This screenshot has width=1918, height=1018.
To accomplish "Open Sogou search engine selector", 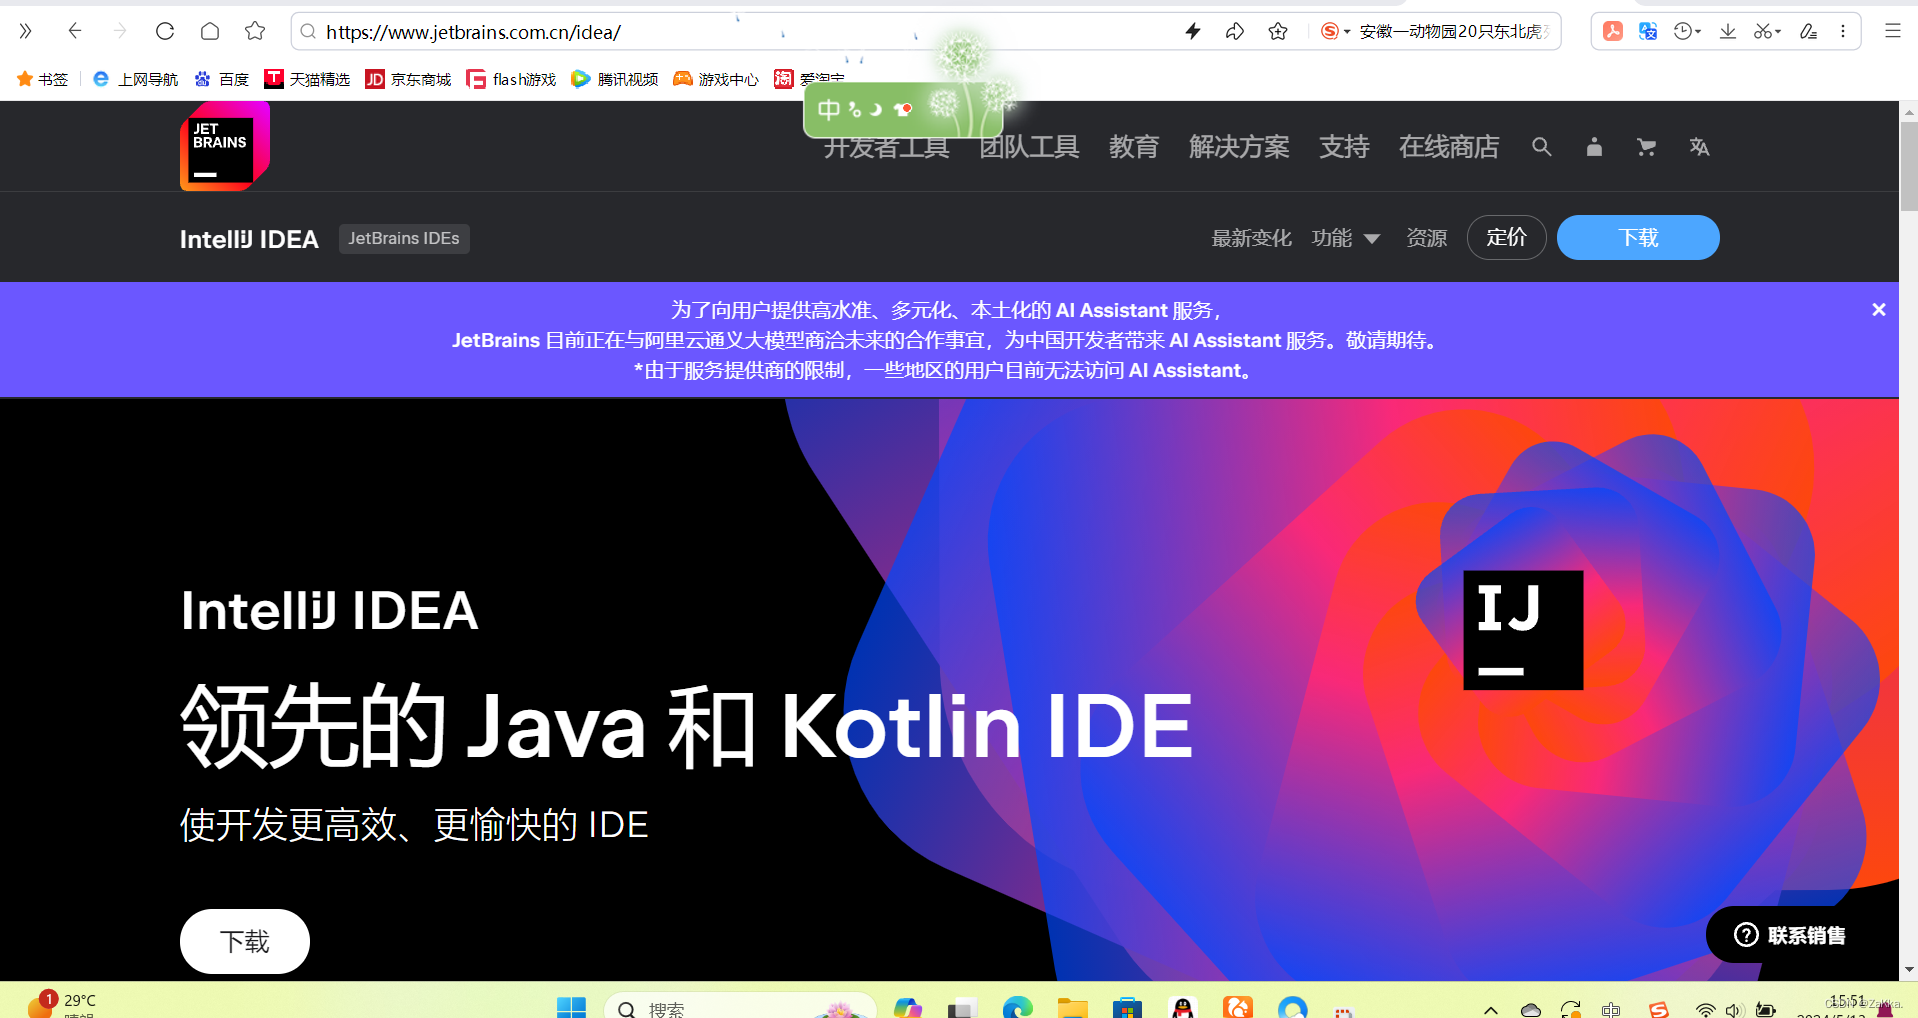I will tap(1336, 31).
